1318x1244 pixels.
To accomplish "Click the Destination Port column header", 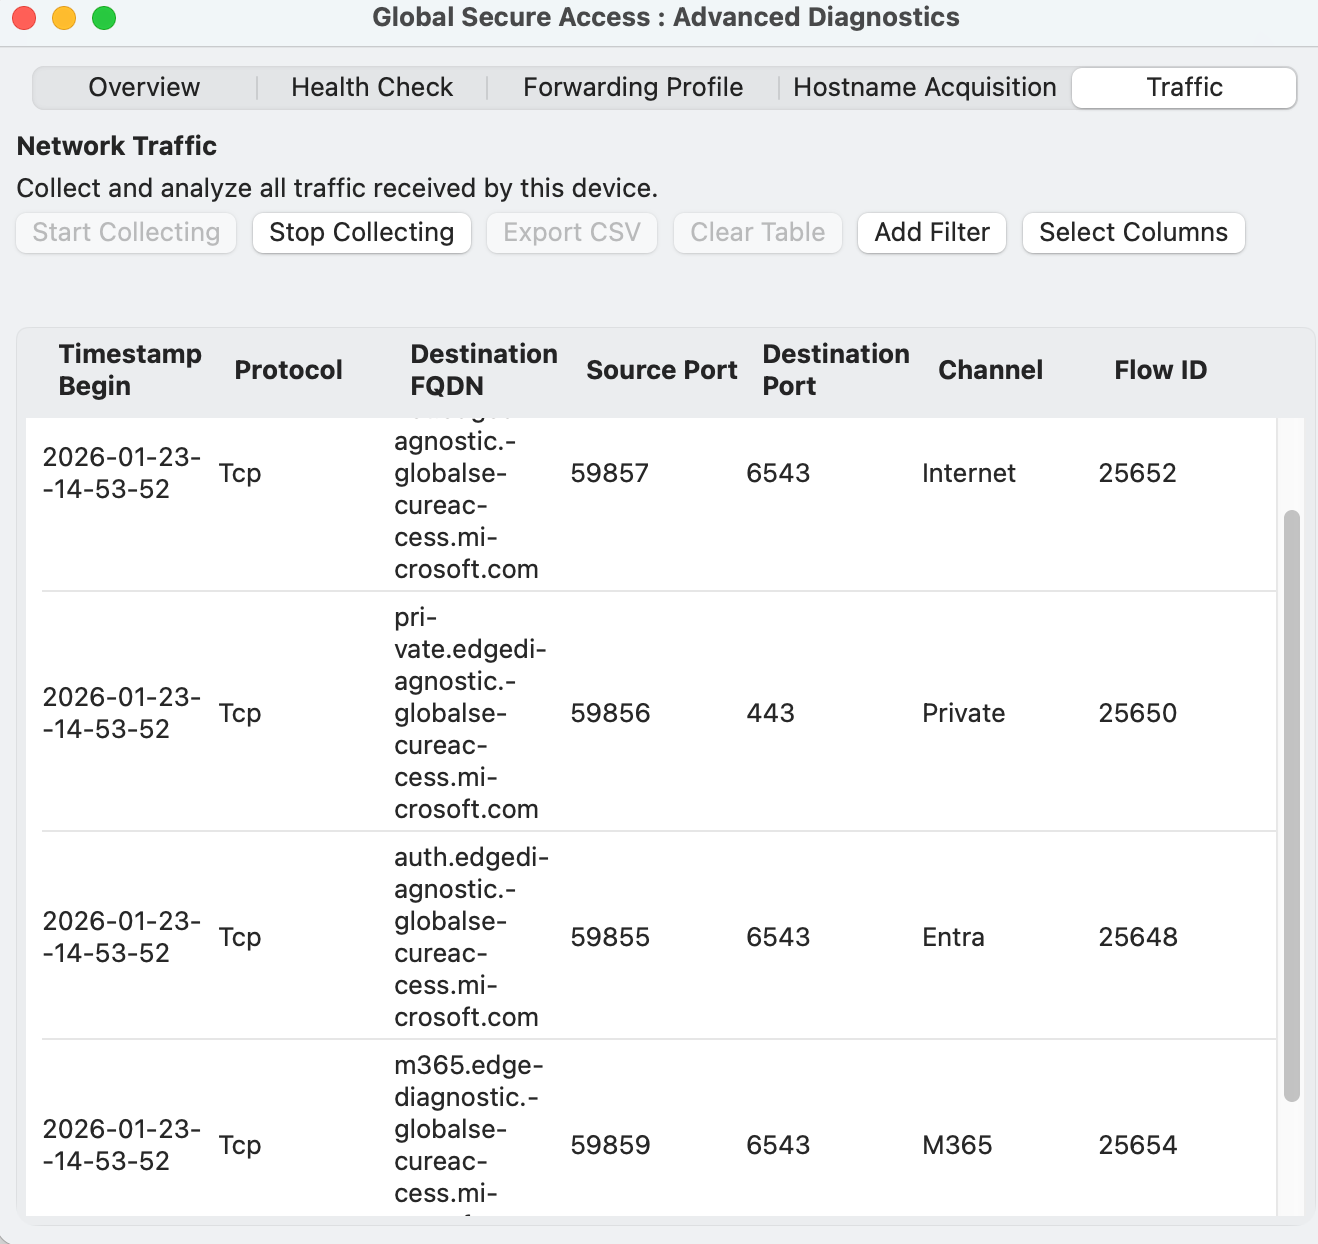I will click(835, 370).
